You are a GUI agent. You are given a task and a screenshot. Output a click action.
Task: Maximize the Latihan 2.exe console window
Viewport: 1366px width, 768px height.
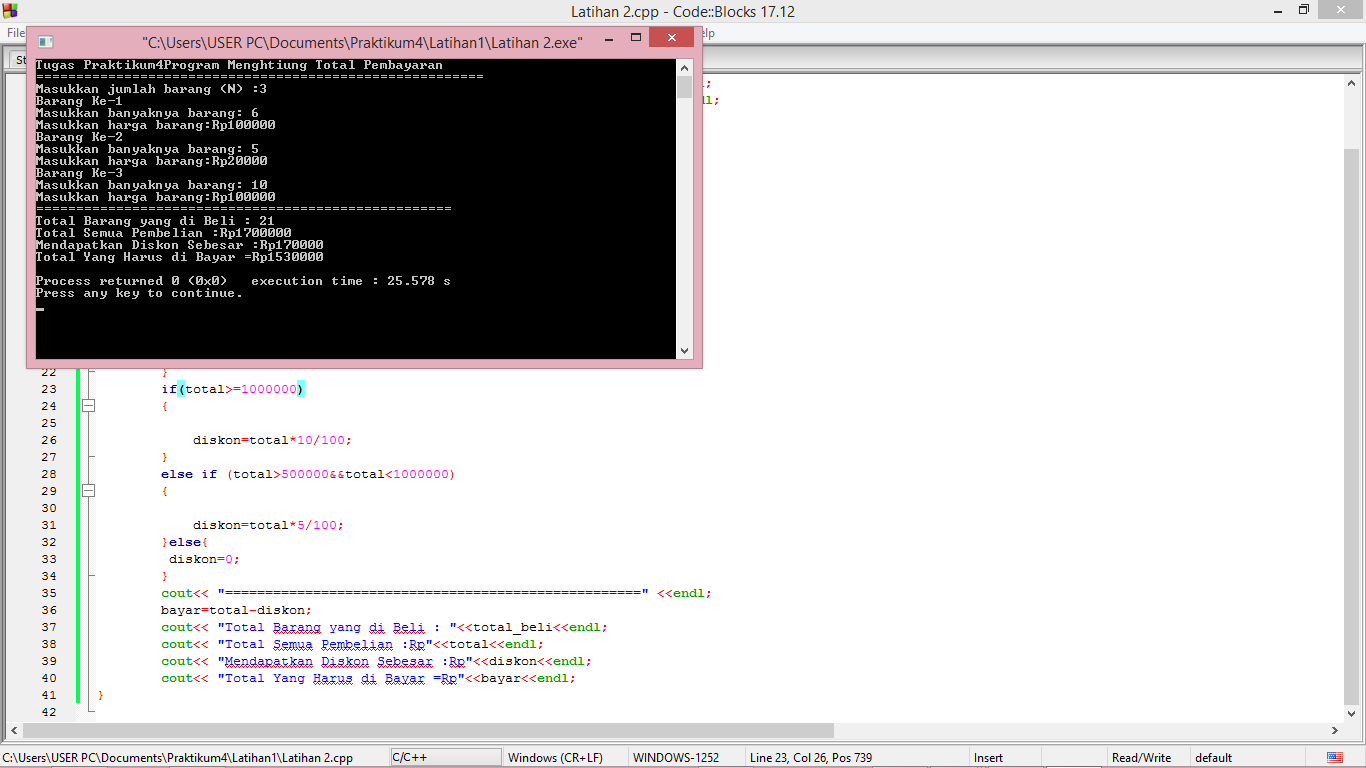pyautogui.click(x=635, y=38)
